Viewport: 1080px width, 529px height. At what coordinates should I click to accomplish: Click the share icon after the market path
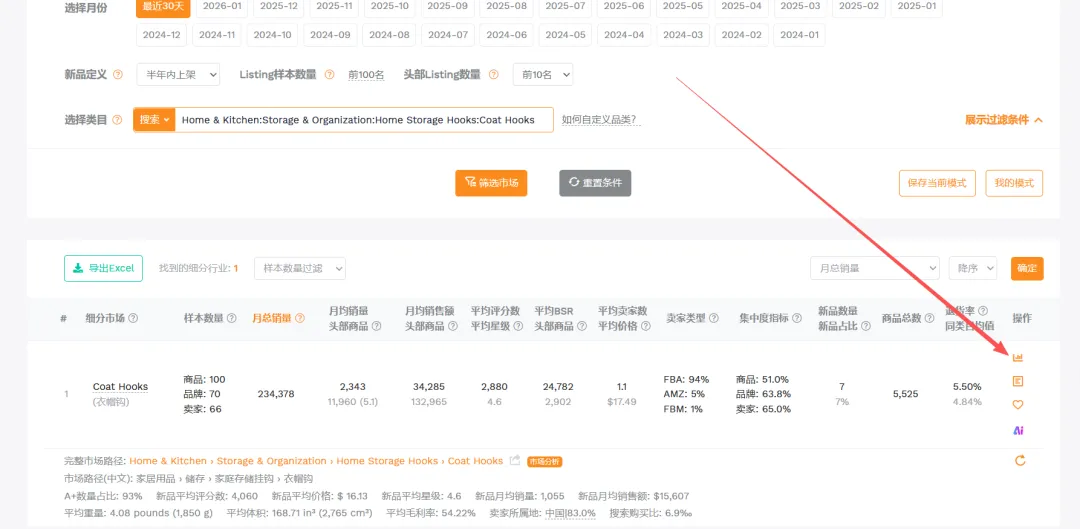pyautogui.click(x=515, y=461)
